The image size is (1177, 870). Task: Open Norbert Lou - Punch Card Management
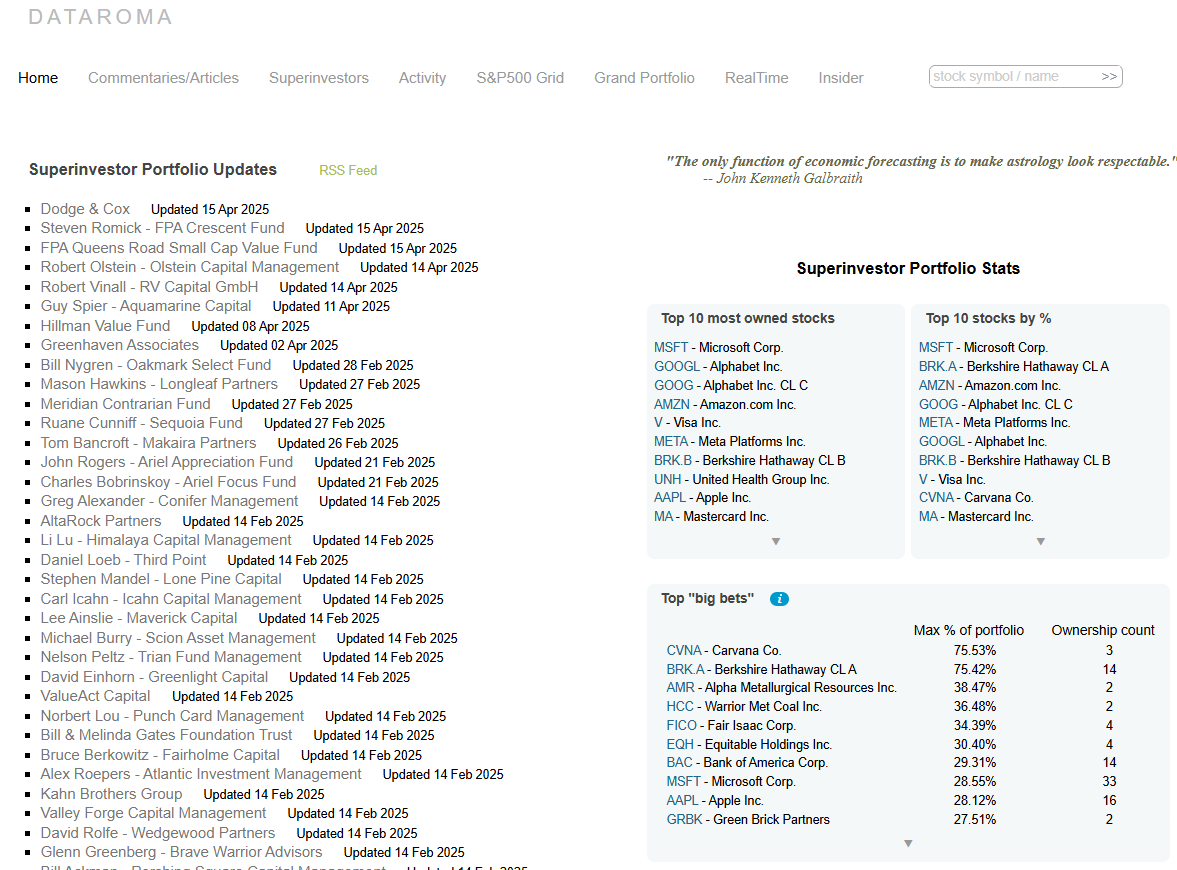[172, 716]
